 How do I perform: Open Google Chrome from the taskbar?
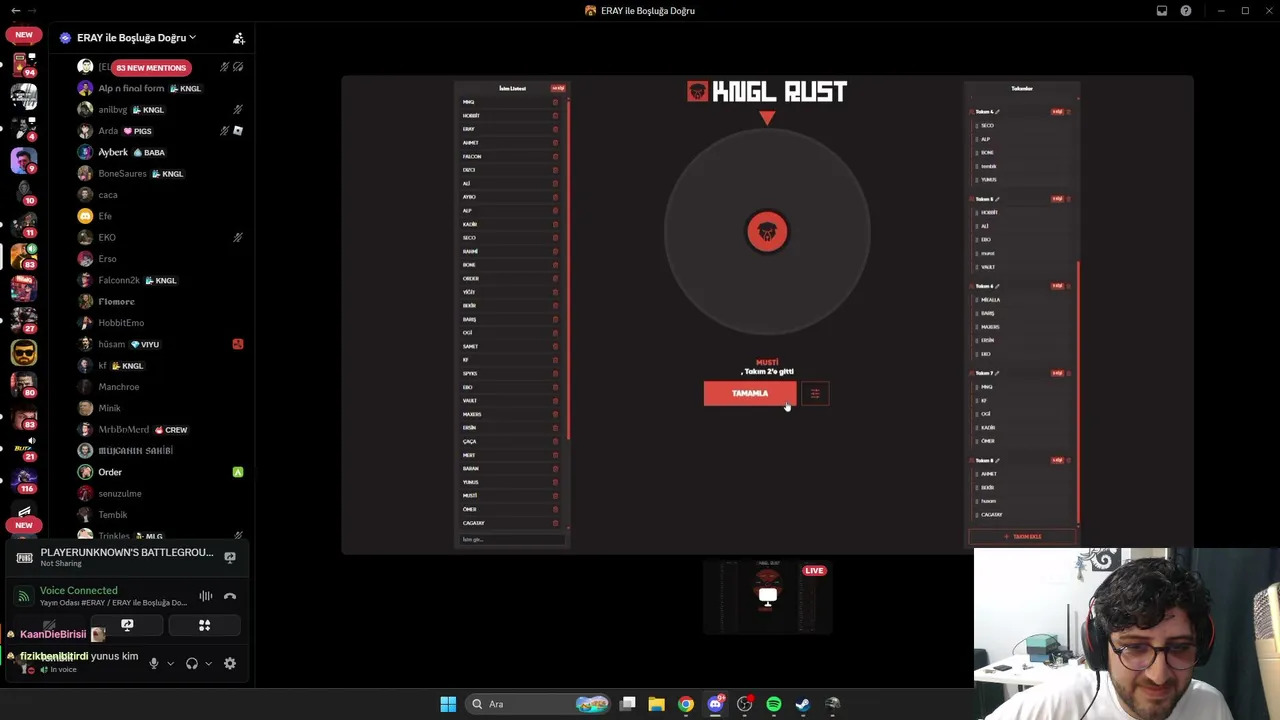(x=686, y=704)
